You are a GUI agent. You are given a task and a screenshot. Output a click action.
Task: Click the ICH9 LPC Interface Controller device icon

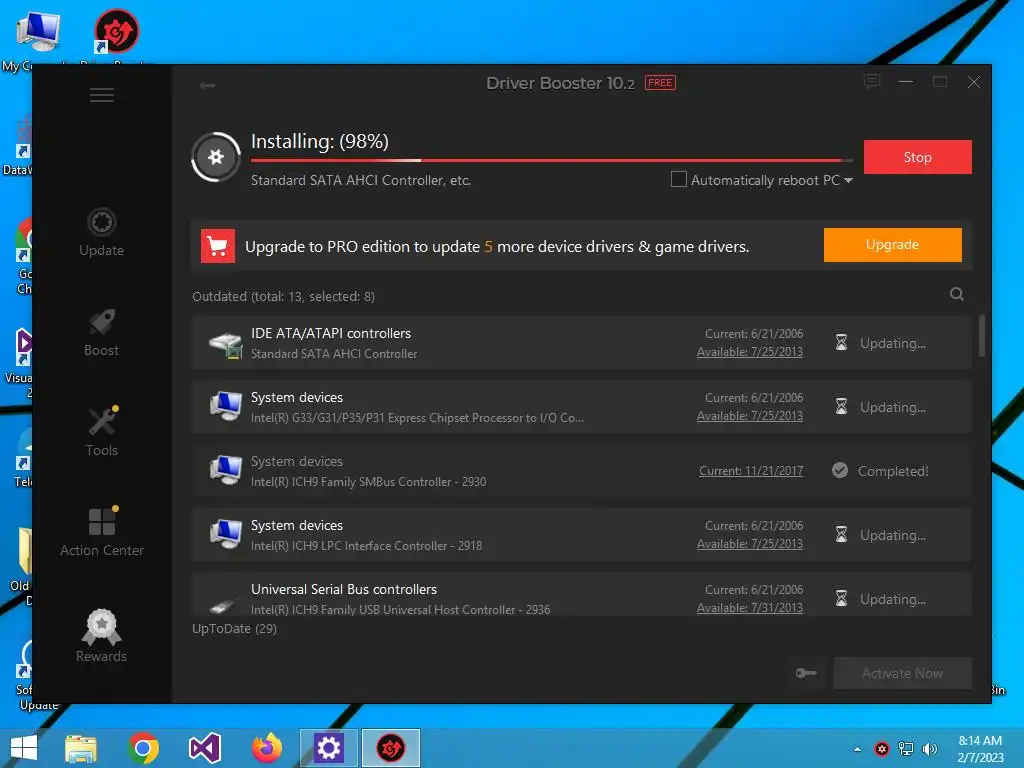point(225,535)
